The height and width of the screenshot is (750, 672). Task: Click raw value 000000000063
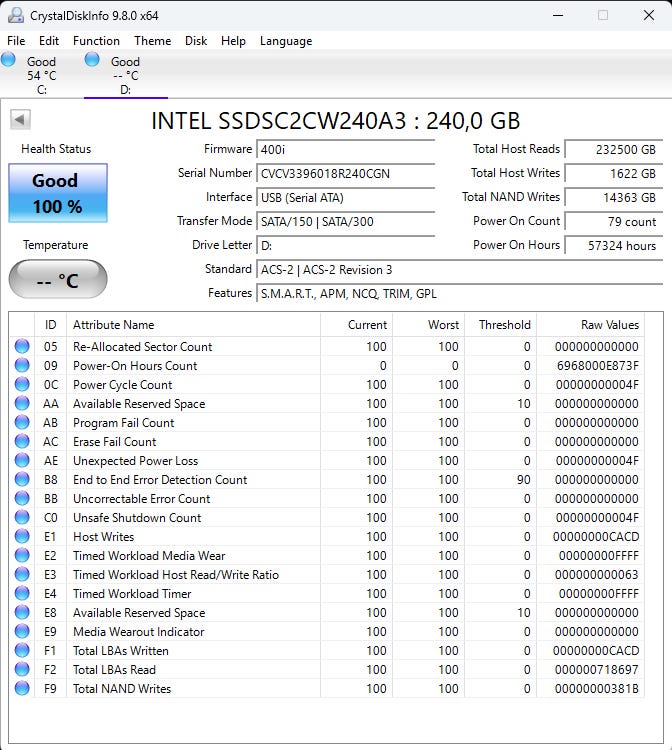click(596, 574)
